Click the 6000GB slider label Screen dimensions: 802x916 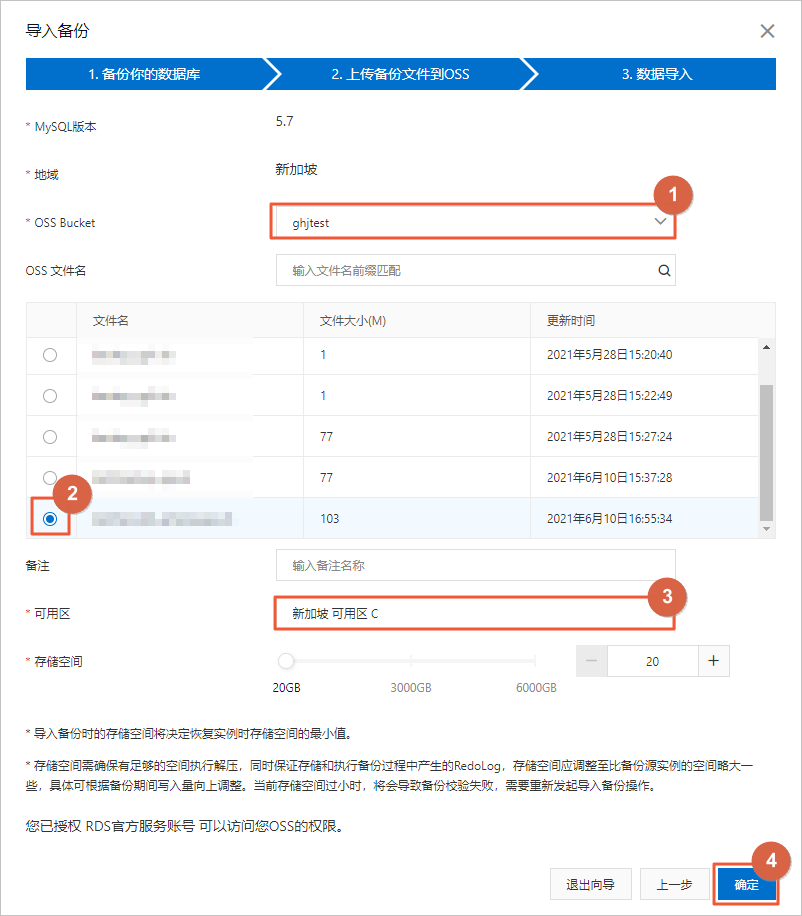pyautogui.click(x=536, y=688)
